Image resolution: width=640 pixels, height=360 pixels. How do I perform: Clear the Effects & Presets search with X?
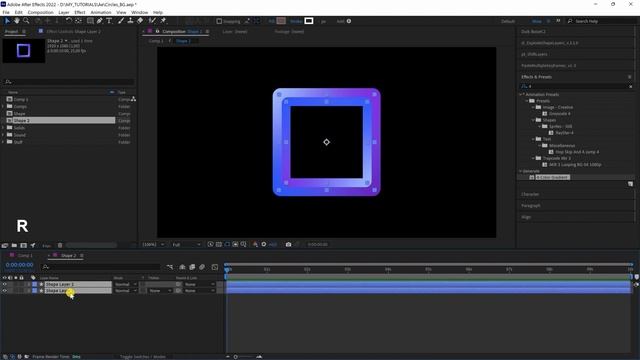pyautogui.click(x=631, y=87)
